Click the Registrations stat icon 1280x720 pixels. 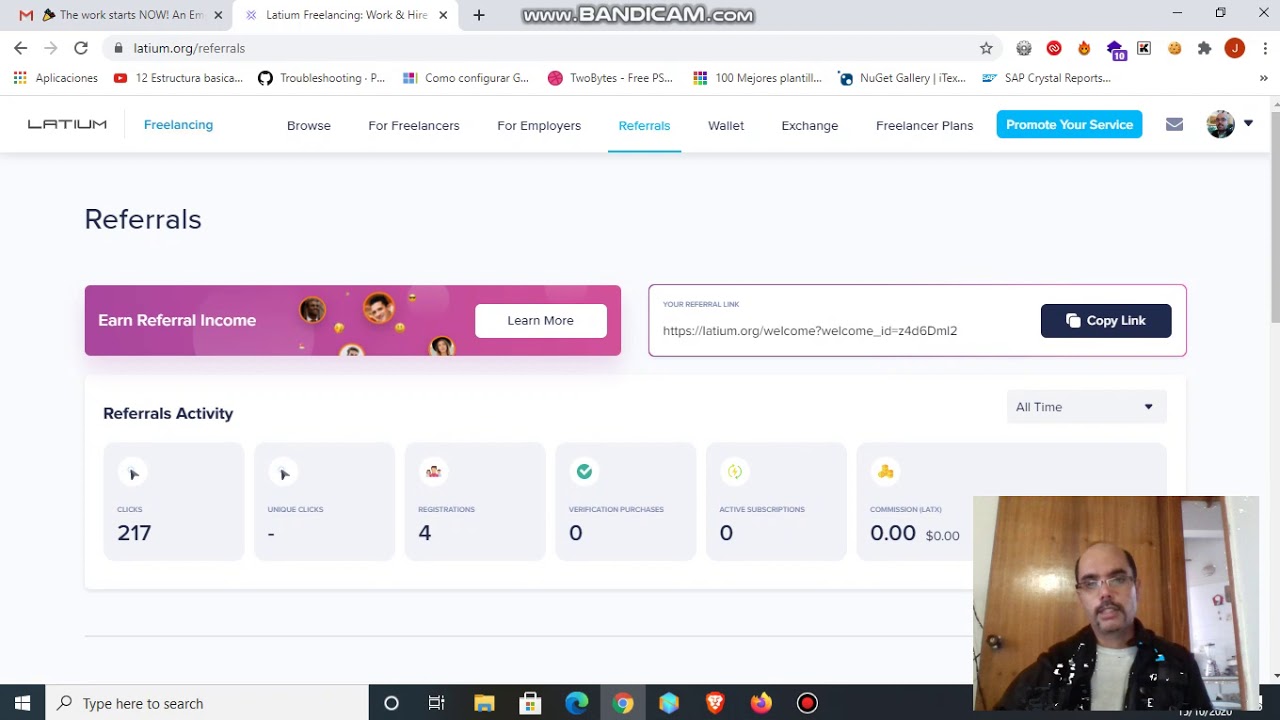tap(433, 472)
